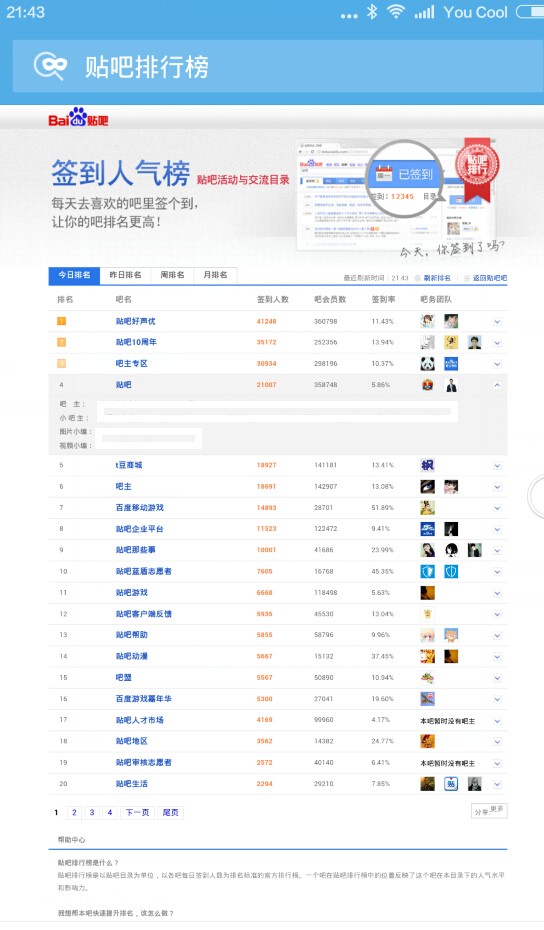Viewport: 544px width, 930px height.
Task: Click first avatar in 贴吧帮助 row
Action: (x=427, y=635)
